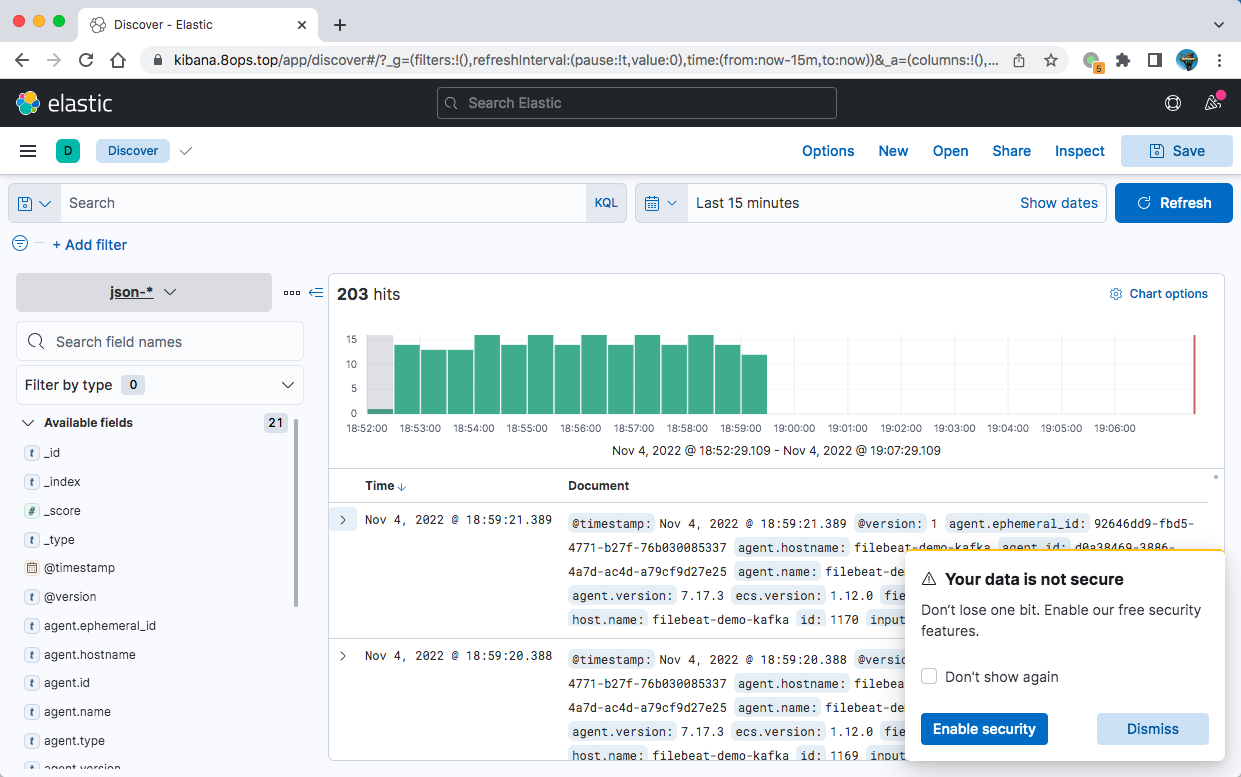
Task: Open the hamburger navigation menu
Action: 28,151
